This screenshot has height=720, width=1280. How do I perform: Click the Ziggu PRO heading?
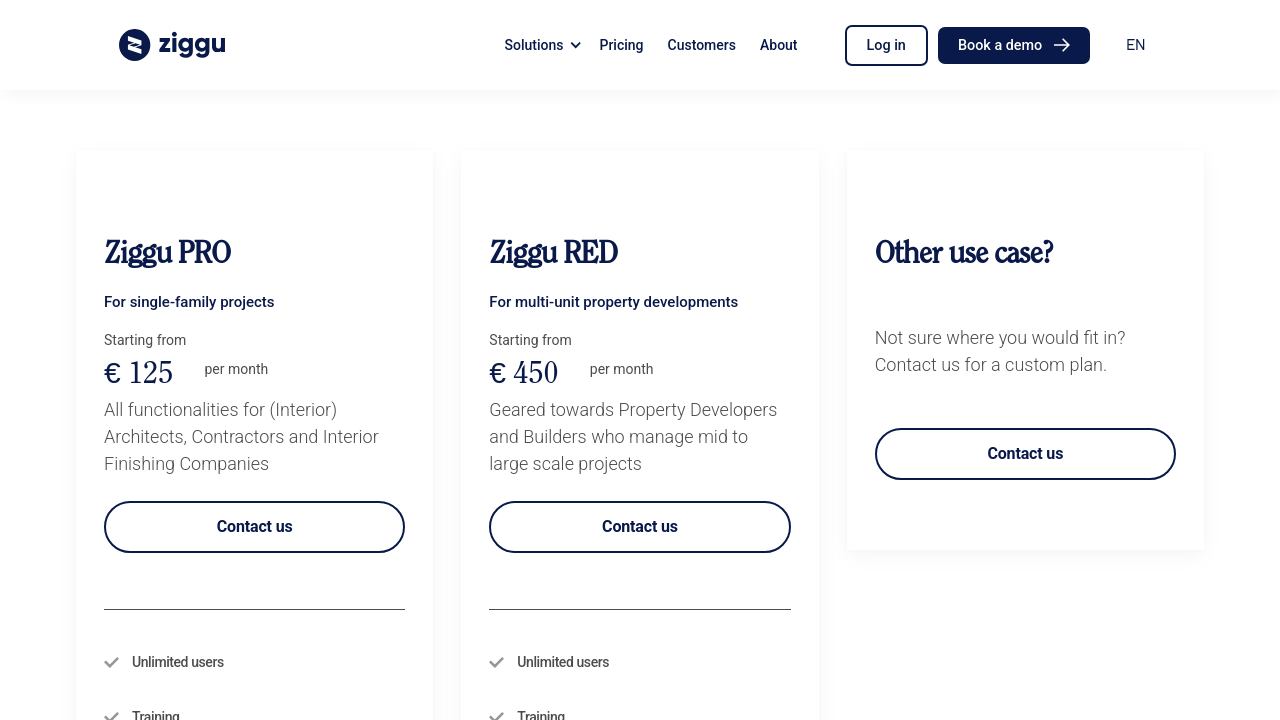(167, 253)
